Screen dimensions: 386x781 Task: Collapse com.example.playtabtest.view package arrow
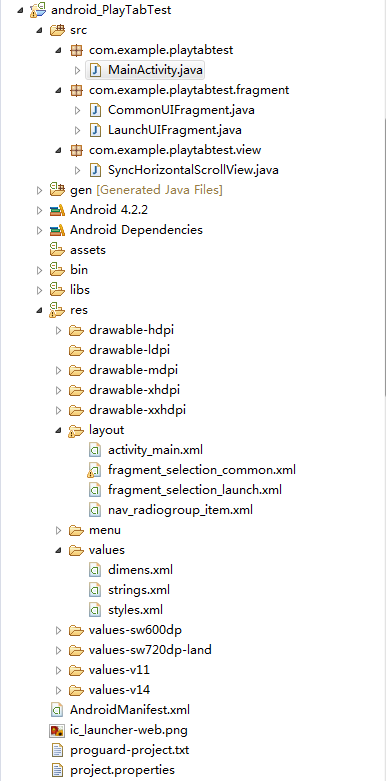click(x=58, y=150)
